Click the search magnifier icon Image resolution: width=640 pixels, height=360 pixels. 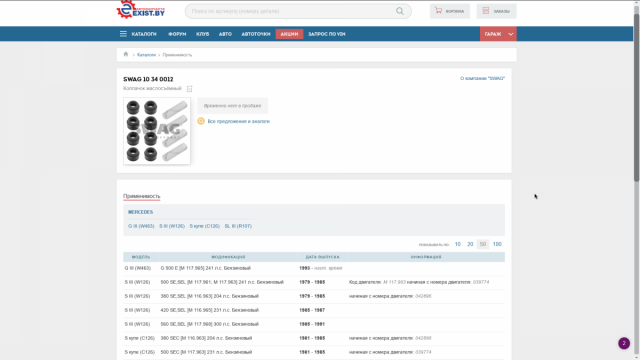(x=400, y=11)
